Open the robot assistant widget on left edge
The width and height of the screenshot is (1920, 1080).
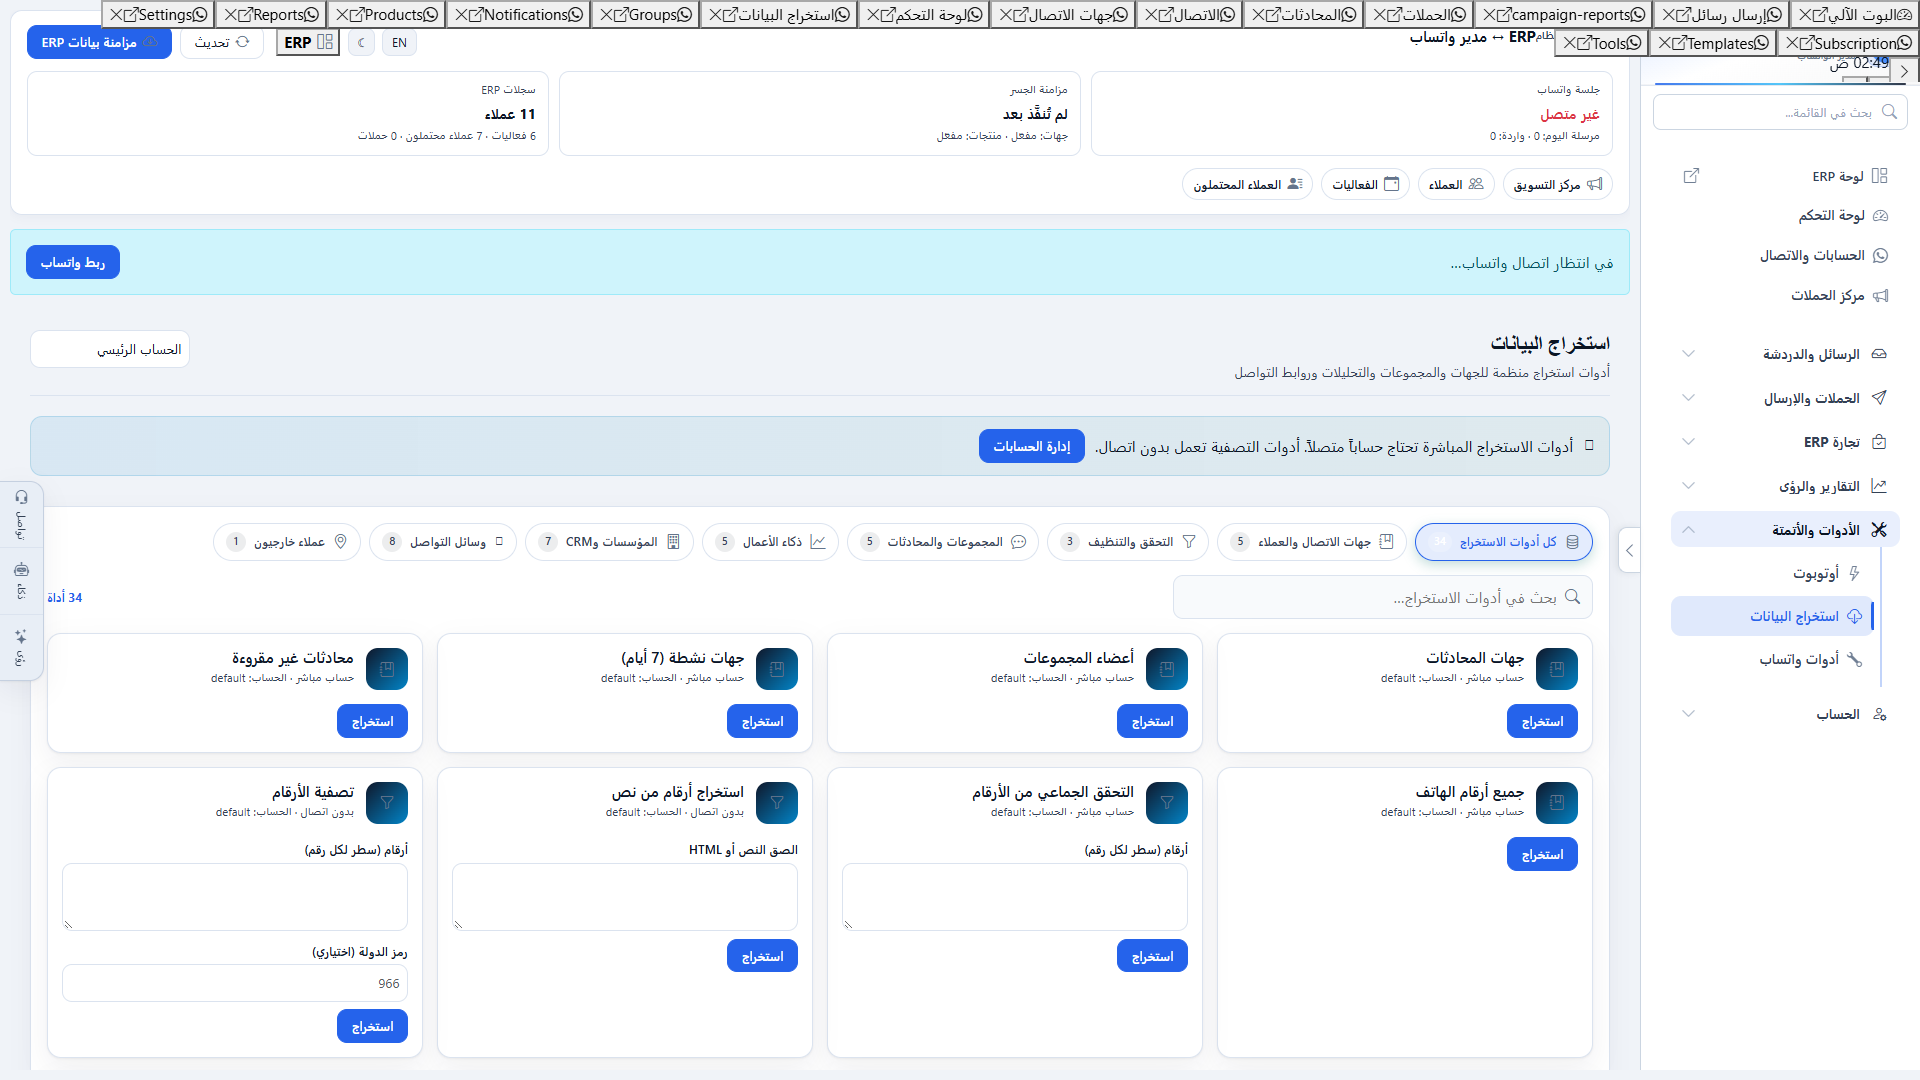tap(22, 580)
